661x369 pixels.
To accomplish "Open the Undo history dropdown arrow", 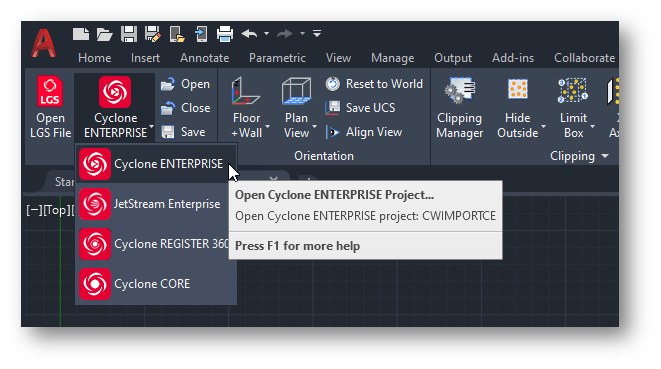I will (266, 33).
